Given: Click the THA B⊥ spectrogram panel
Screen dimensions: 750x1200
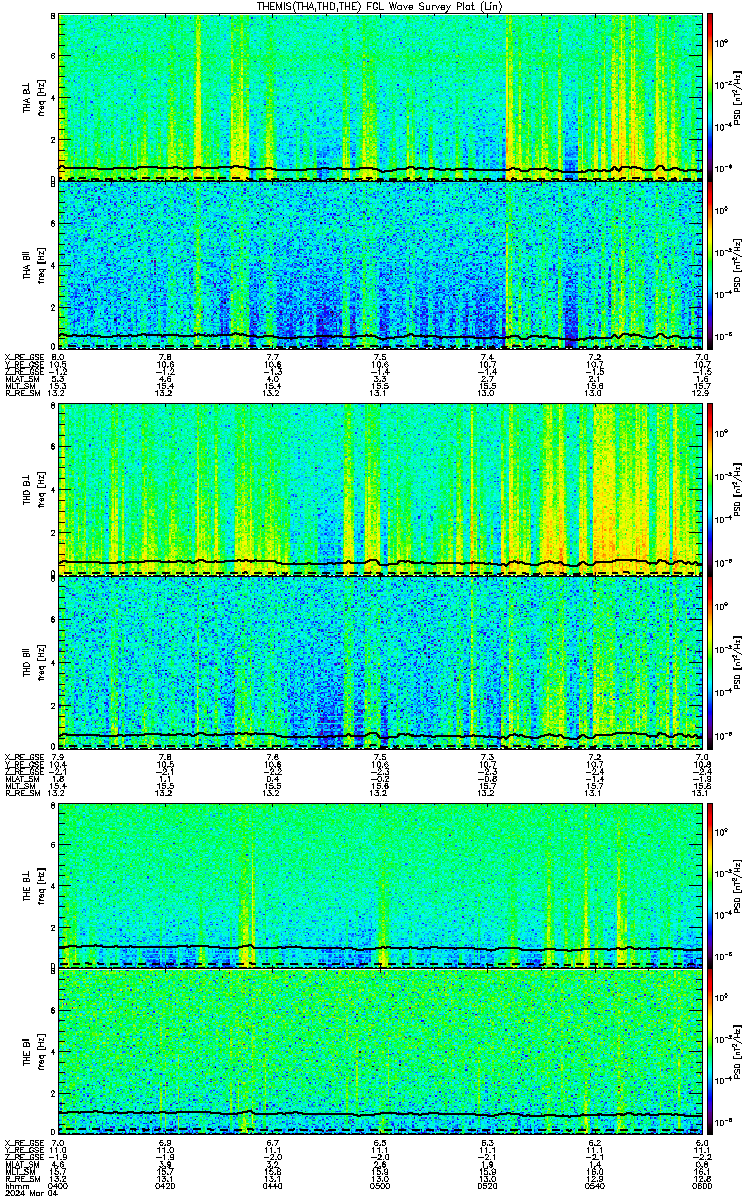Looking at the screenshot, I should (380, 96).
